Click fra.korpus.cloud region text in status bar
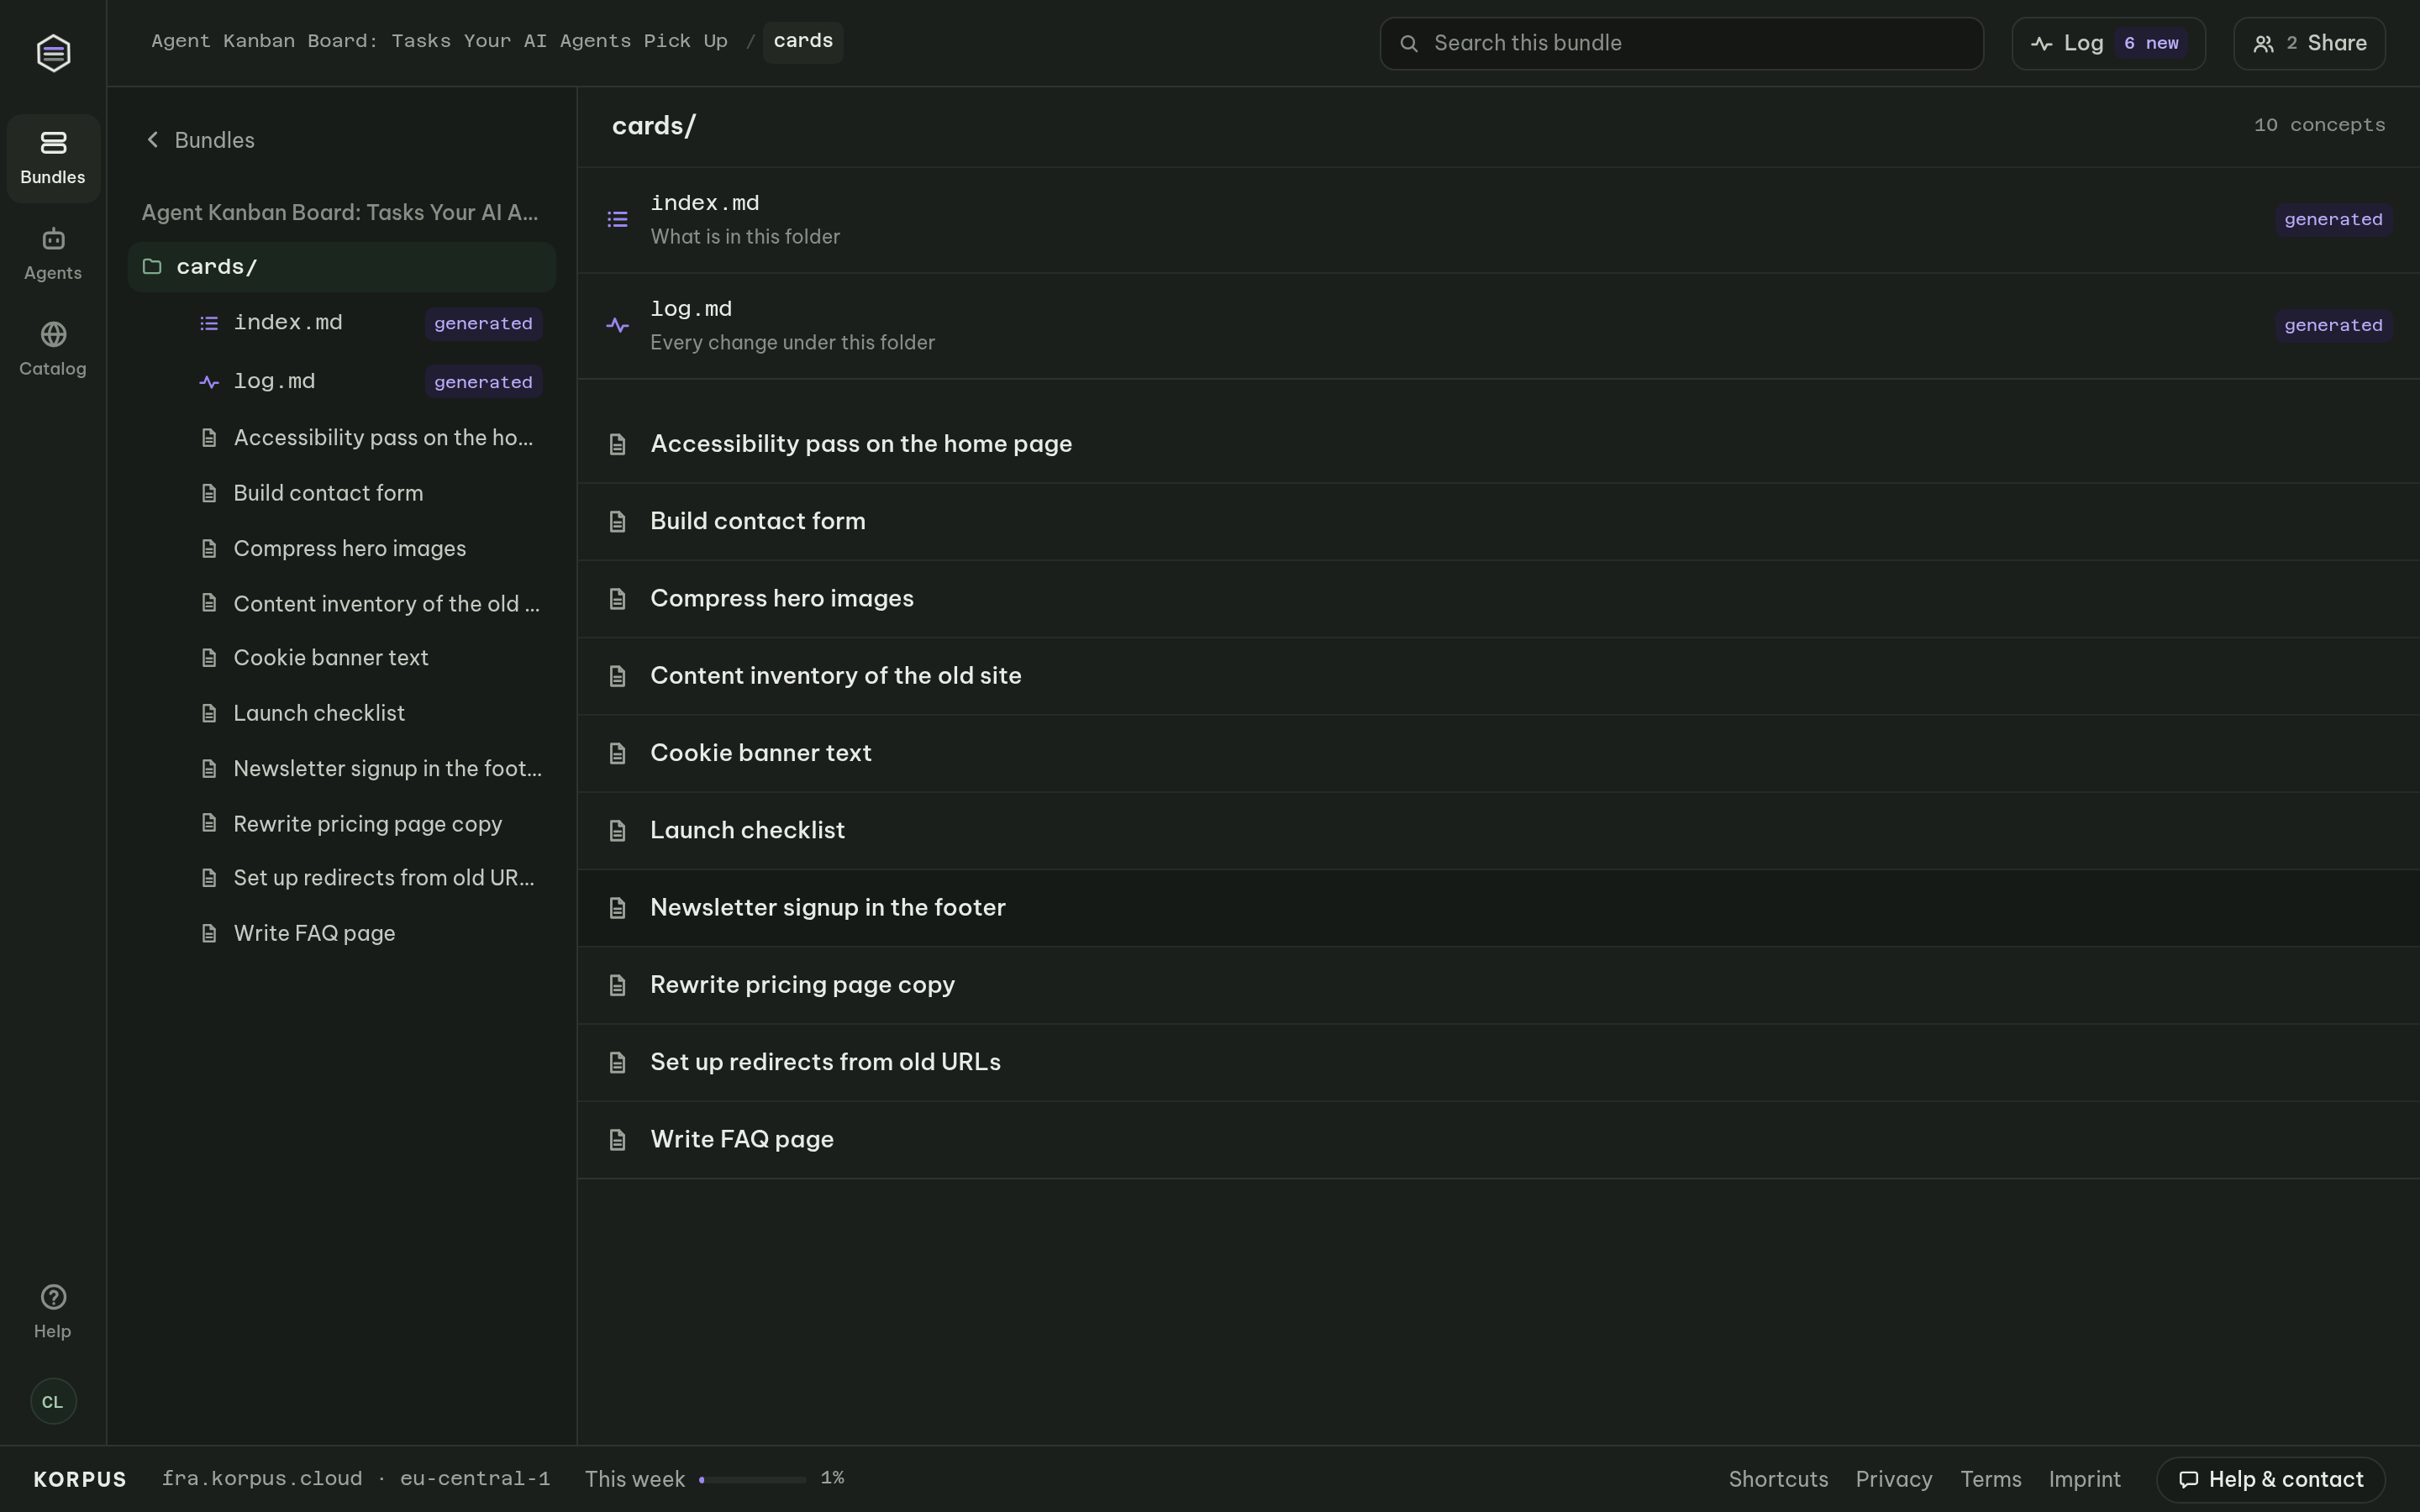 [x=356, y=1479]
